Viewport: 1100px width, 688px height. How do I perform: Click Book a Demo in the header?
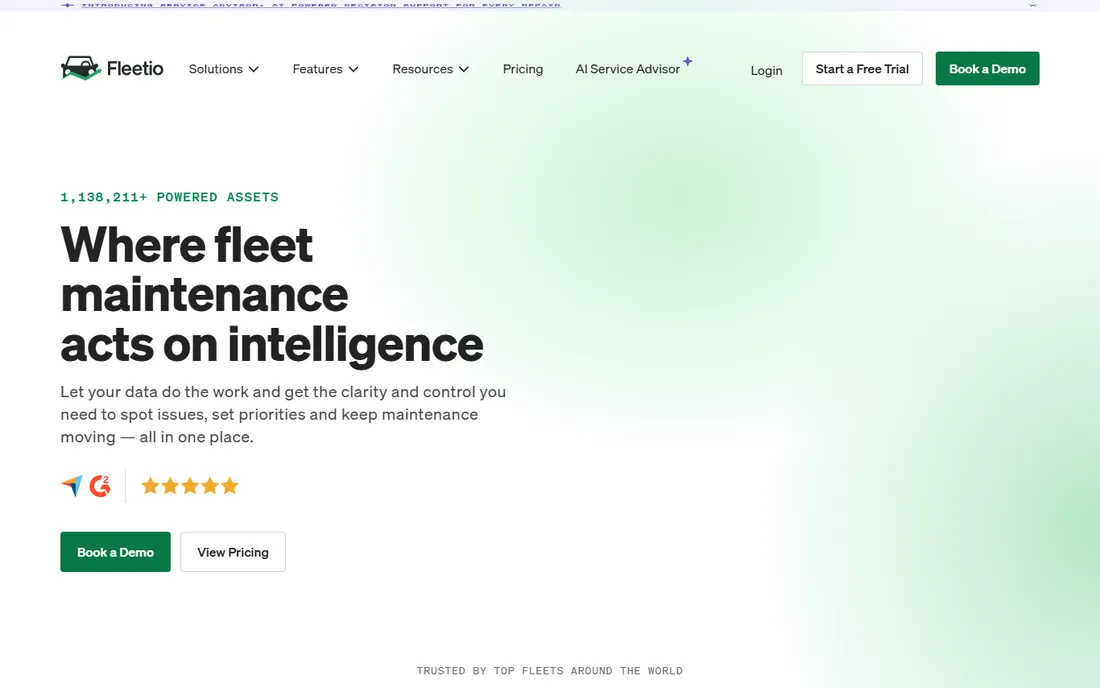(x=987, y=69)
